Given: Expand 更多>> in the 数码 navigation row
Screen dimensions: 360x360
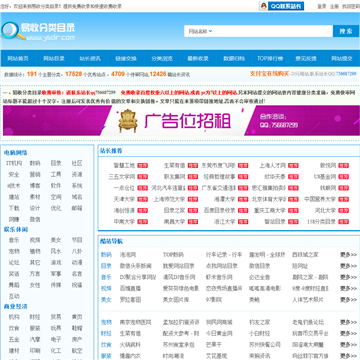Looking at the screenshot, I should coord(348,255).
